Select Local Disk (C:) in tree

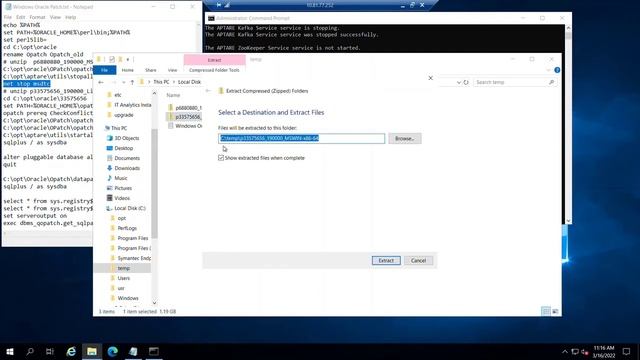coord(130,208)
